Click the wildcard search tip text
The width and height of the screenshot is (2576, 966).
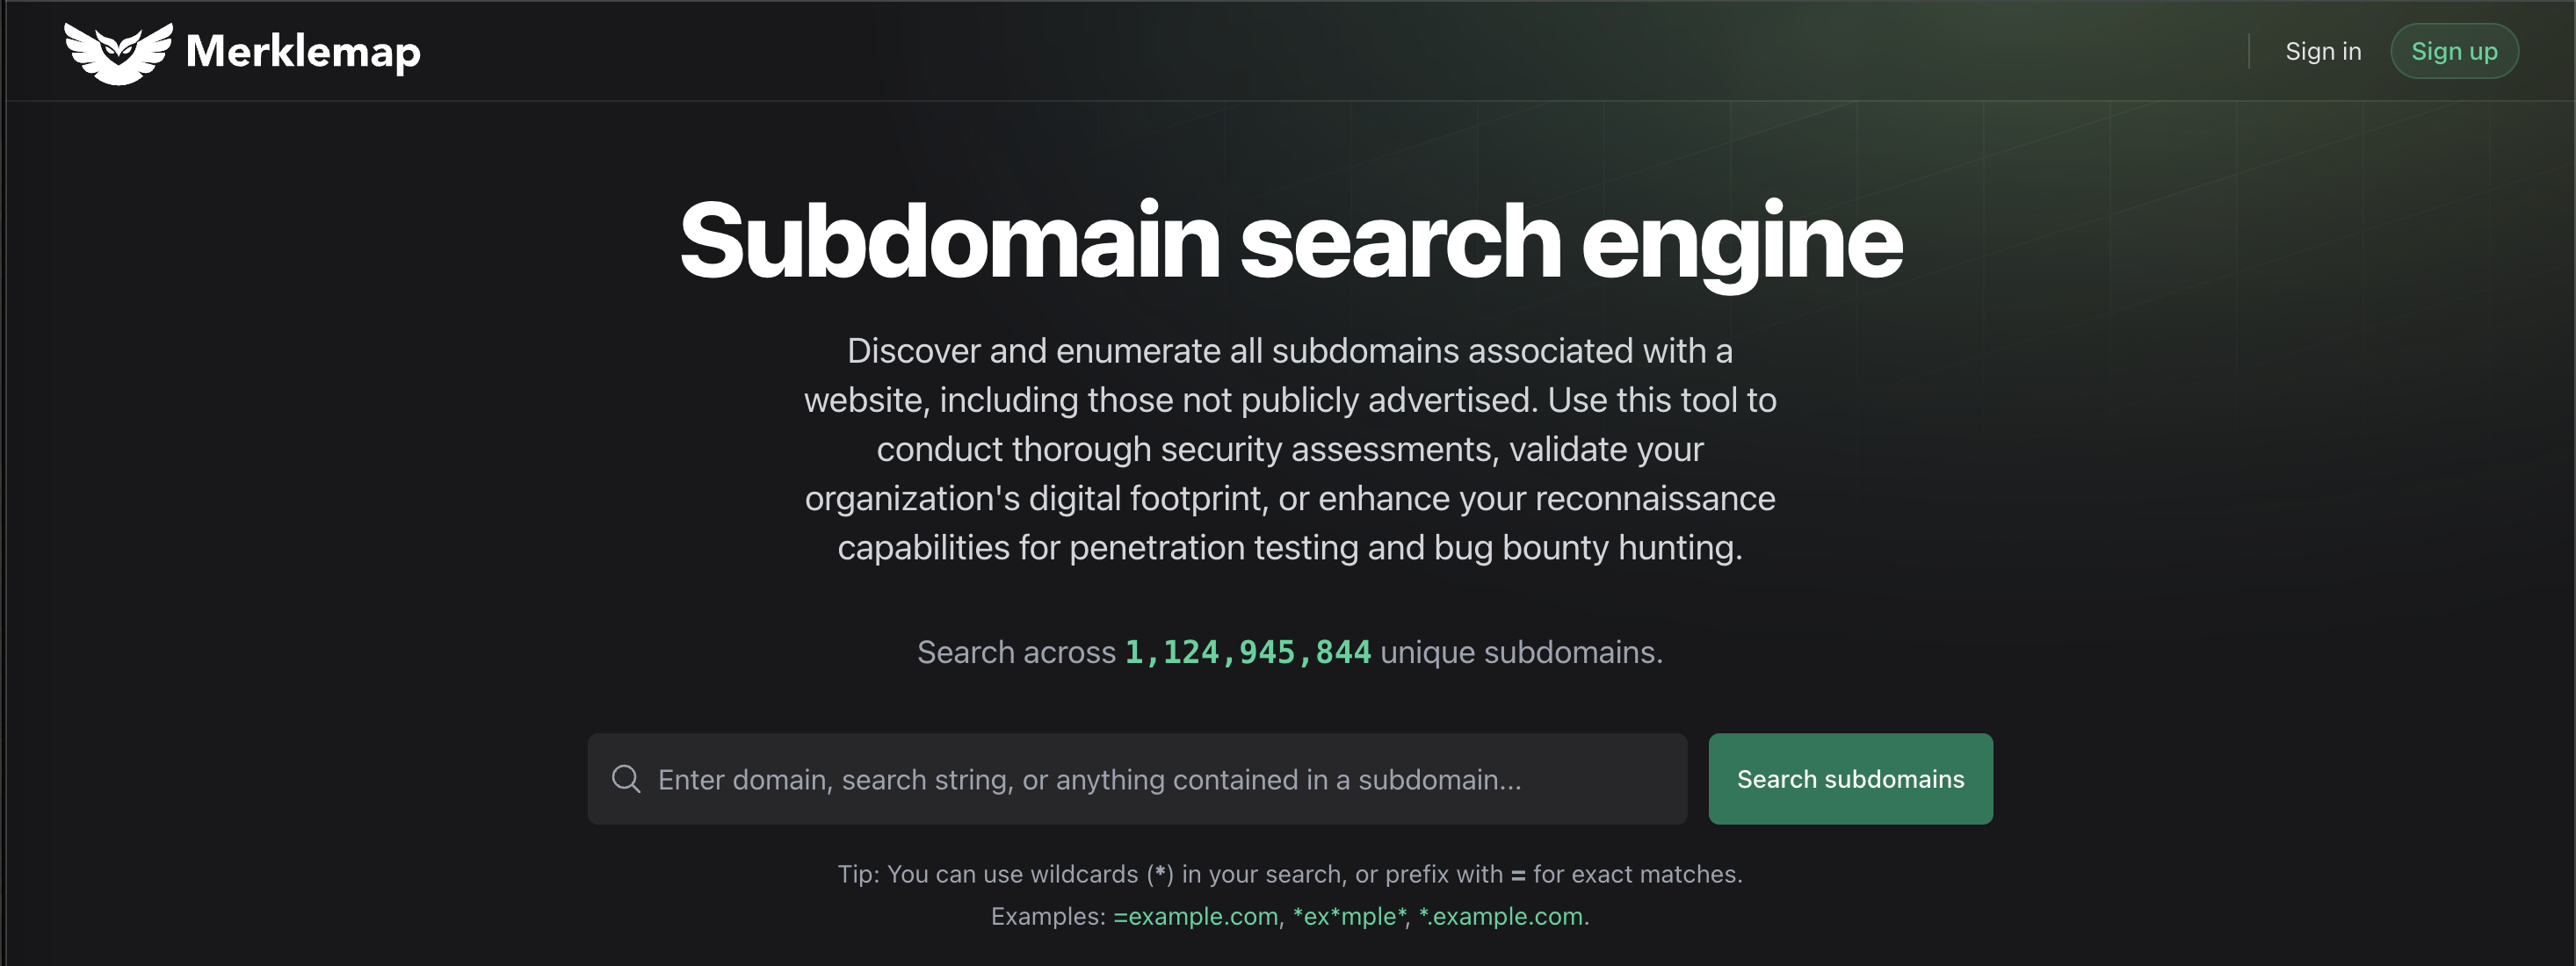pyautogui.click(x=1290, y=874)
